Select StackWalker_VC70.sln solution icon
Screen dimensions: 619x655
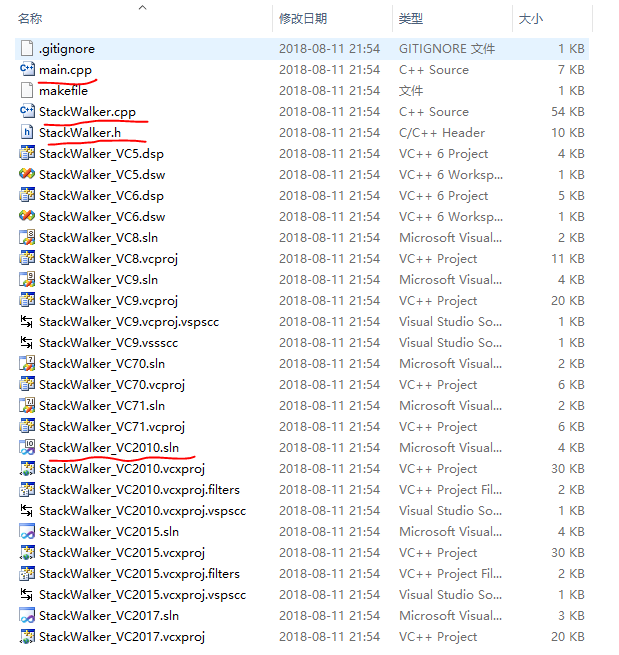click(x=27, y=363)
